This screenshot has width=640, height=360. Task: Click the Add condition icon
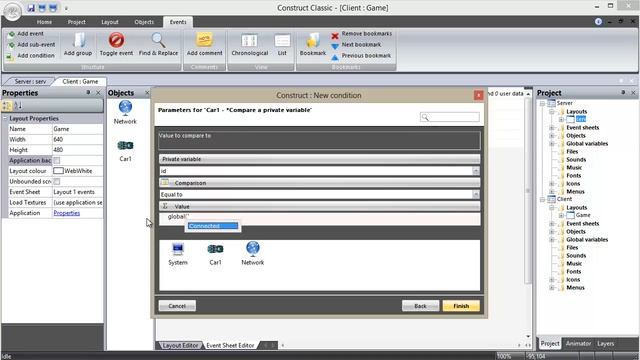(10, 56)
